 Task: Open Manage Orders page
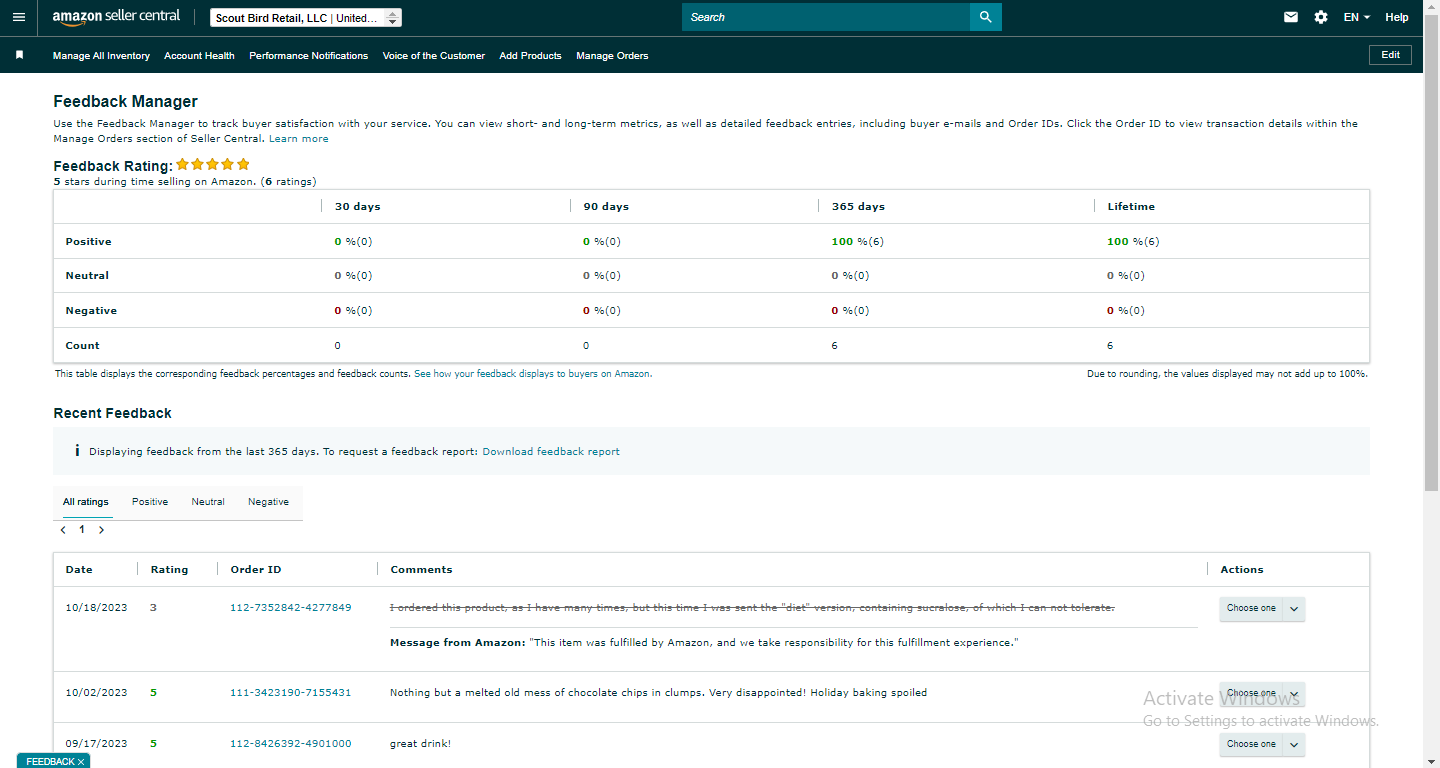[612, 56]
